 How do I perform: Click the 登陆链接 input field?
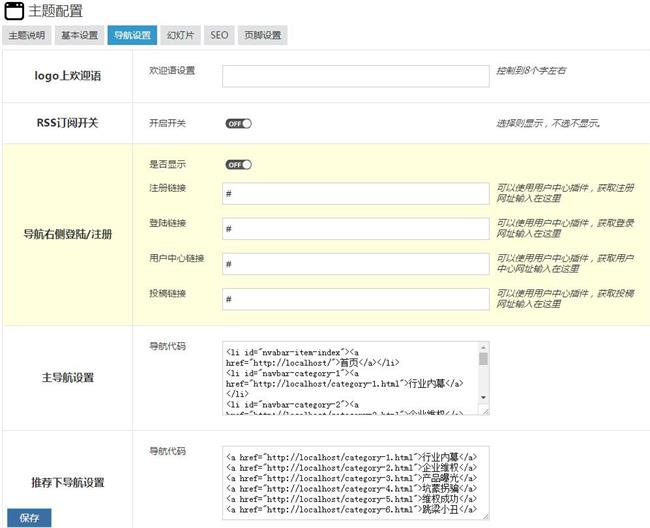(x=356, y=229)
